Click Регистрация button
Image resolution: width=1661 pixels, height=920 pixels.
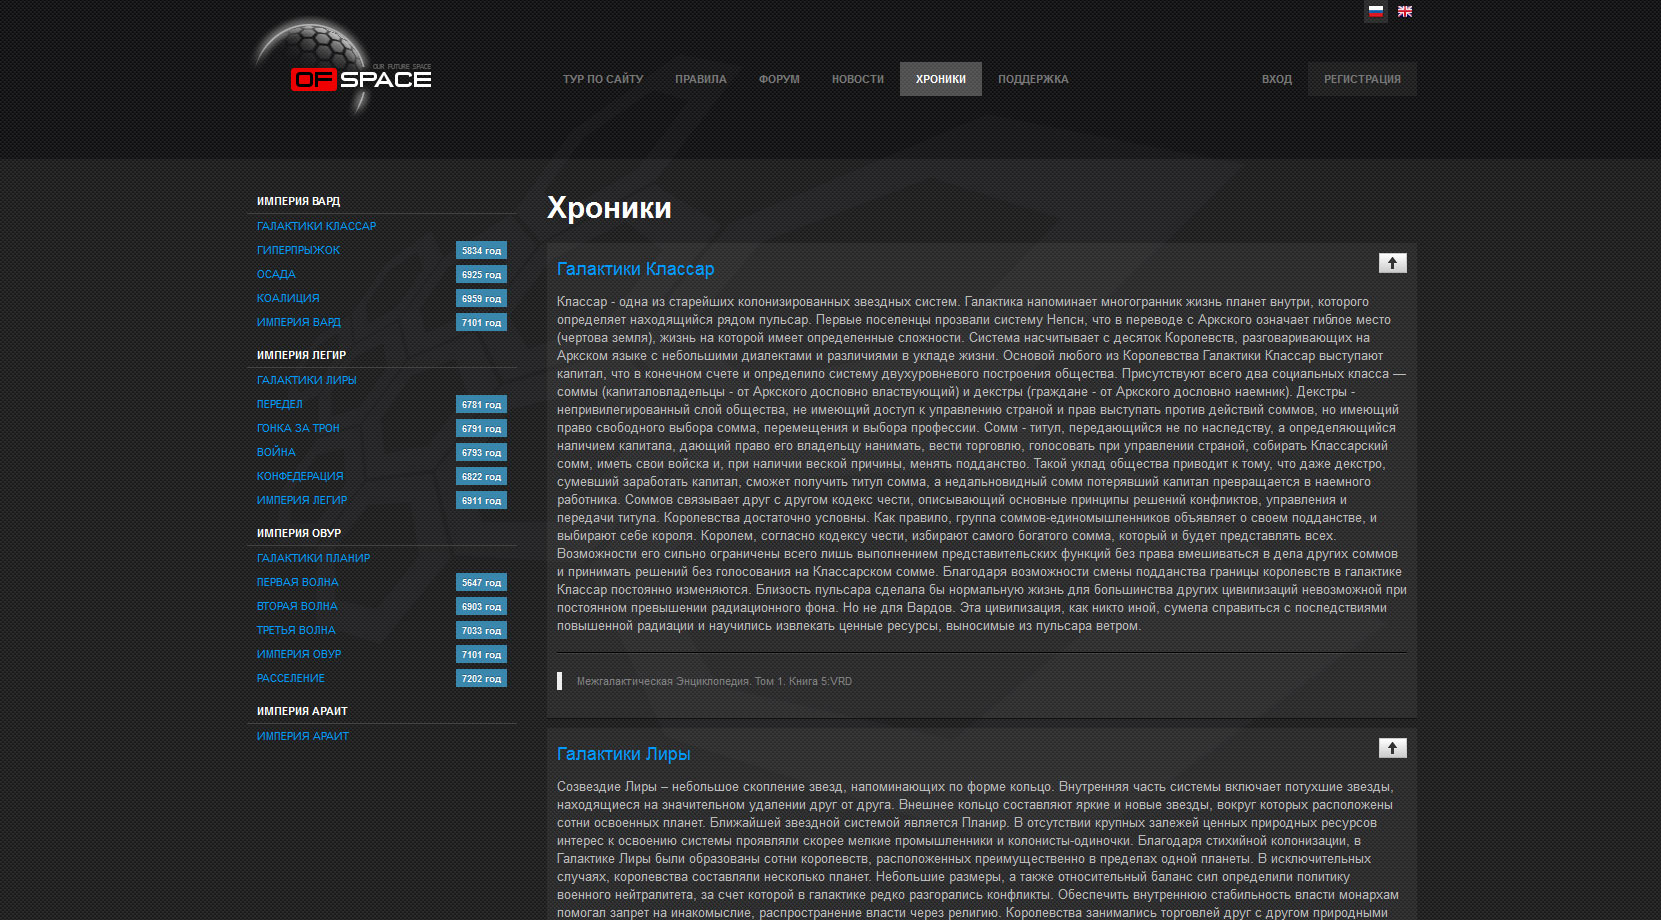(x=1362, y=79)
